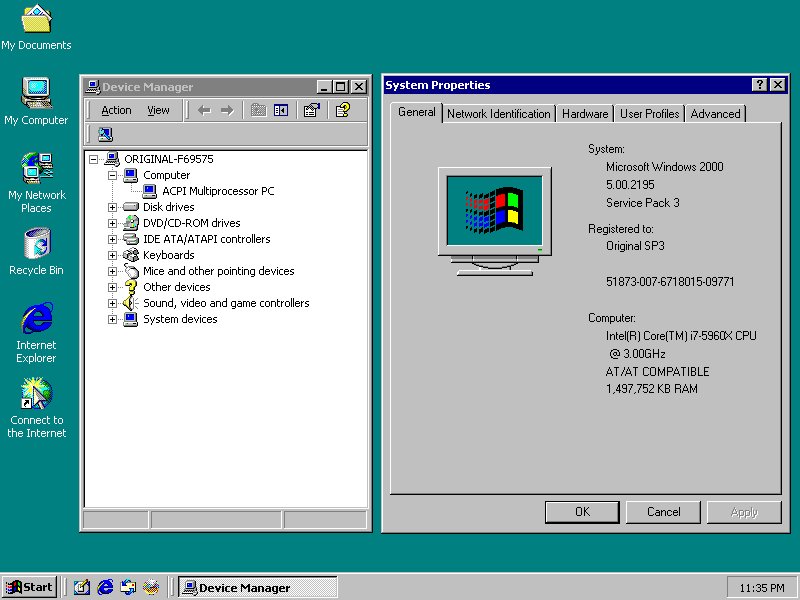Open the Action menu
The height and width of the screenshot is (600, 800).
pos(116,110)
